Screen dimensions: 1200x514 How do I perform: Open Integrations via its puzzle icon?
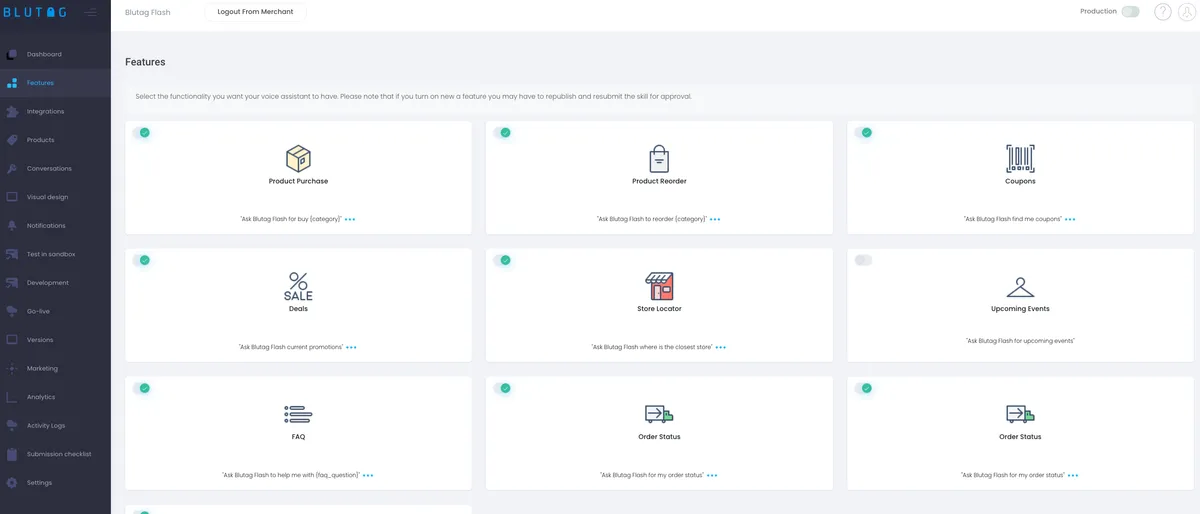[x=12, y=111]
